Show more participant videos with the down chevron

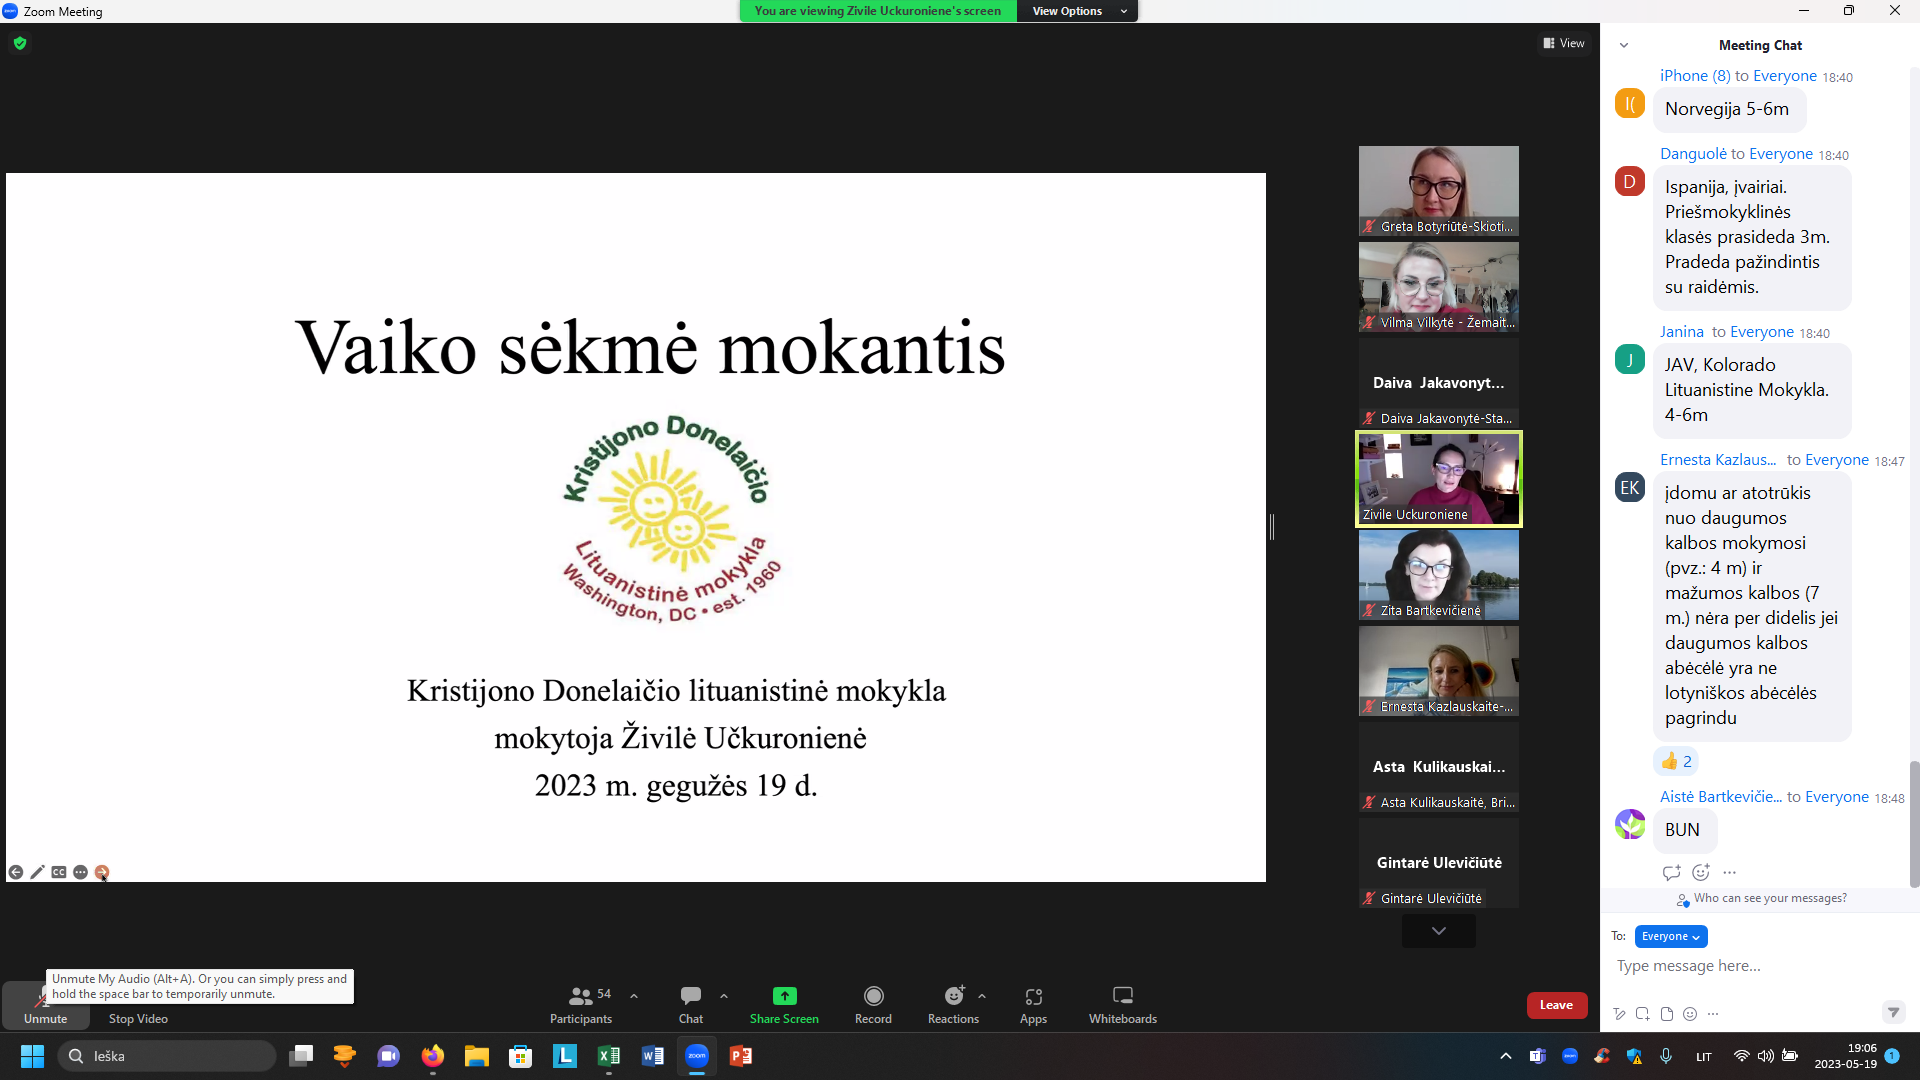tap(1439, 931)
